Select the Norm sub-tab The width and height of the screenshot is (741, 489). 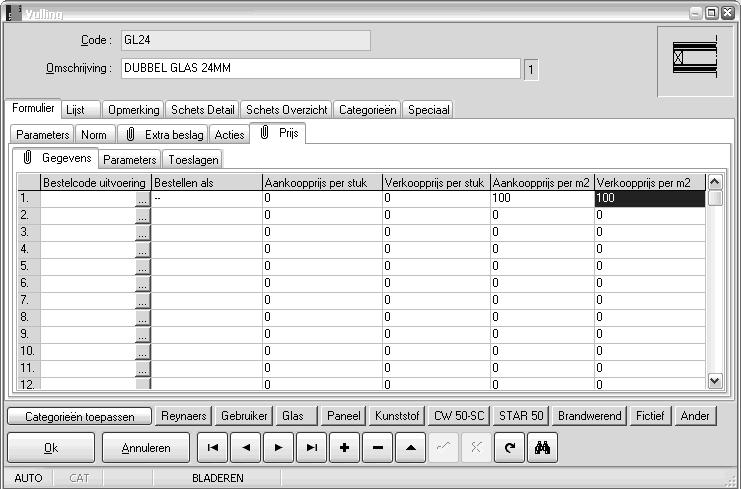95,135
